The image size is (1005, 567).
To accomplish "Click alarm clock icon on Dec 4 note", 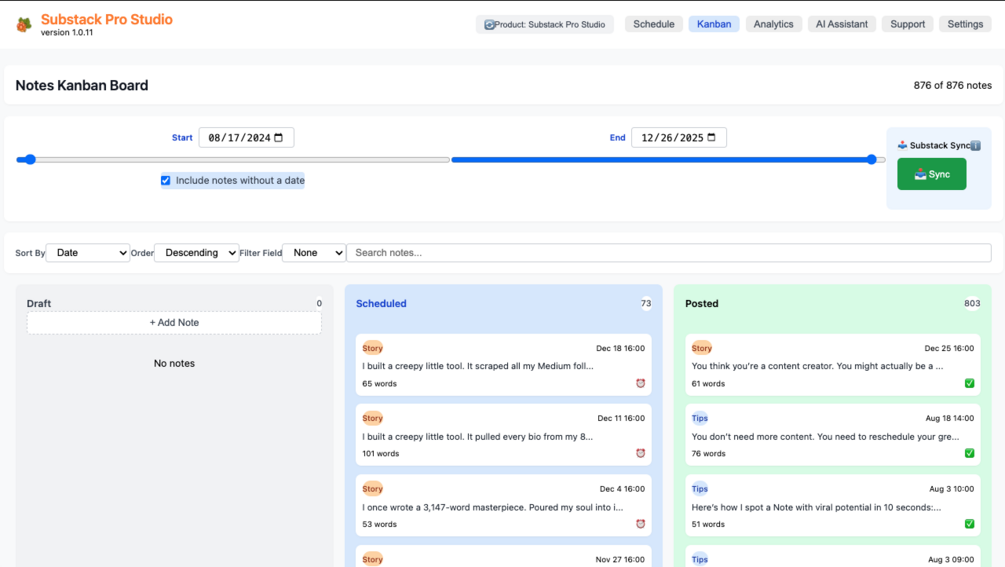I will point(640,523).
